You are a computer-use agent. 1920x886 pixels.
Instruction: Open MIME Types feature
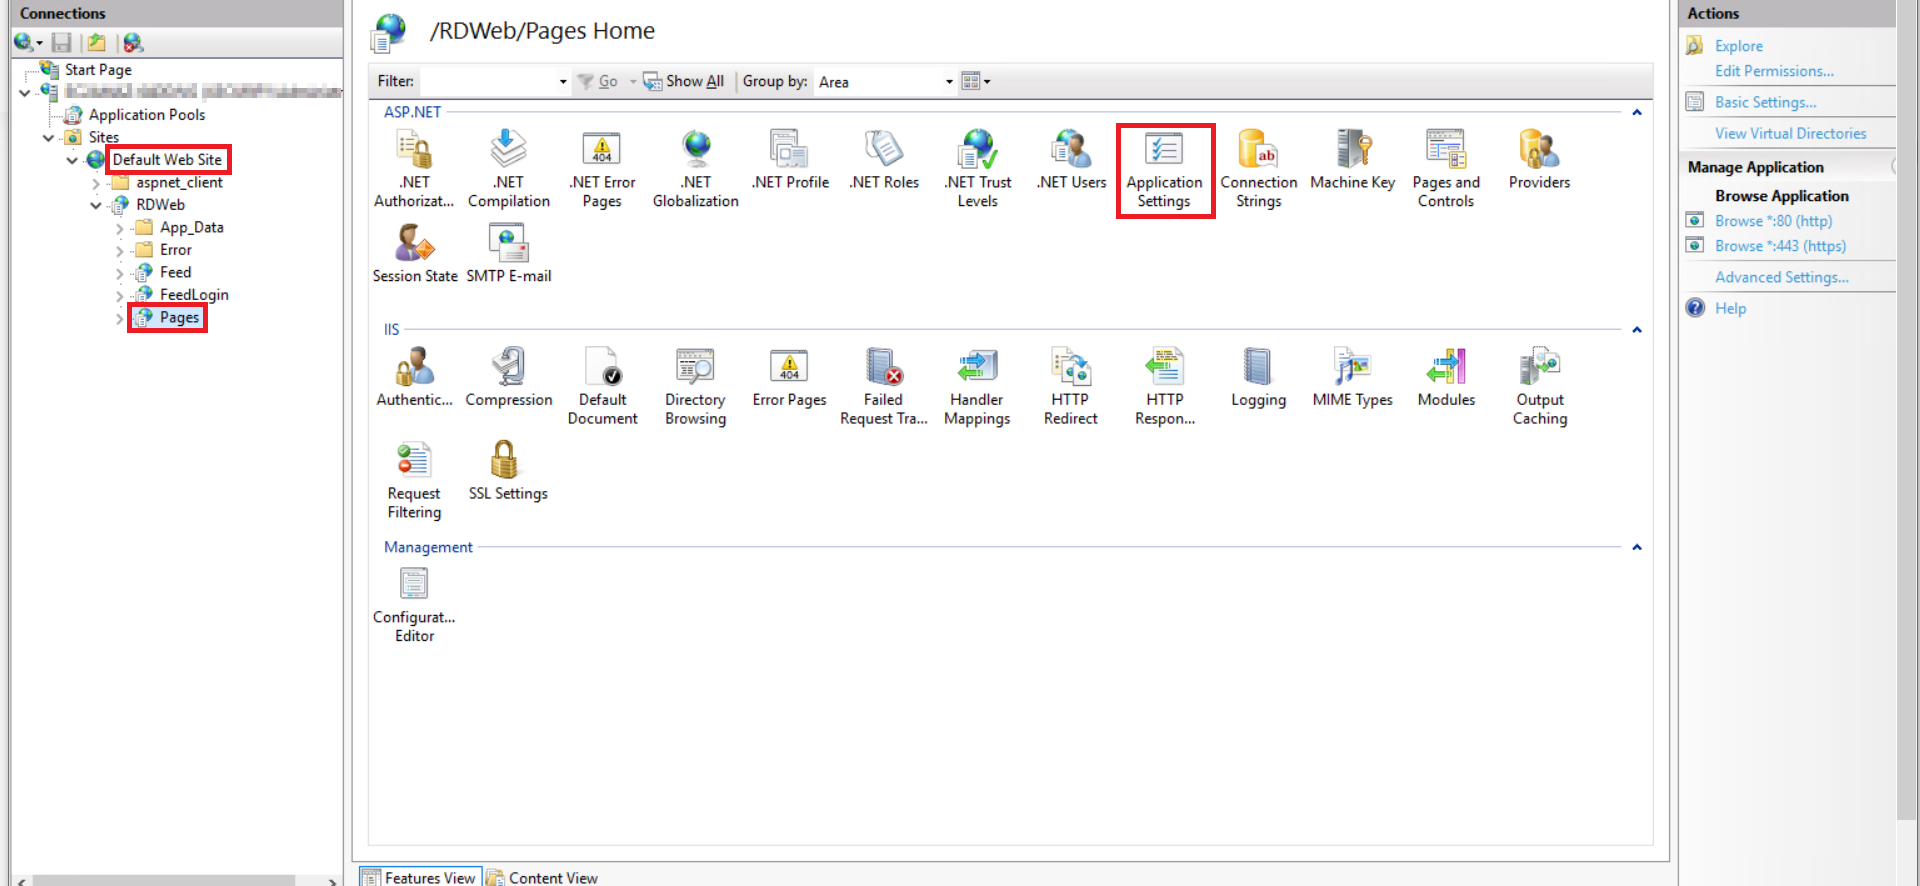pos(1353,377)
